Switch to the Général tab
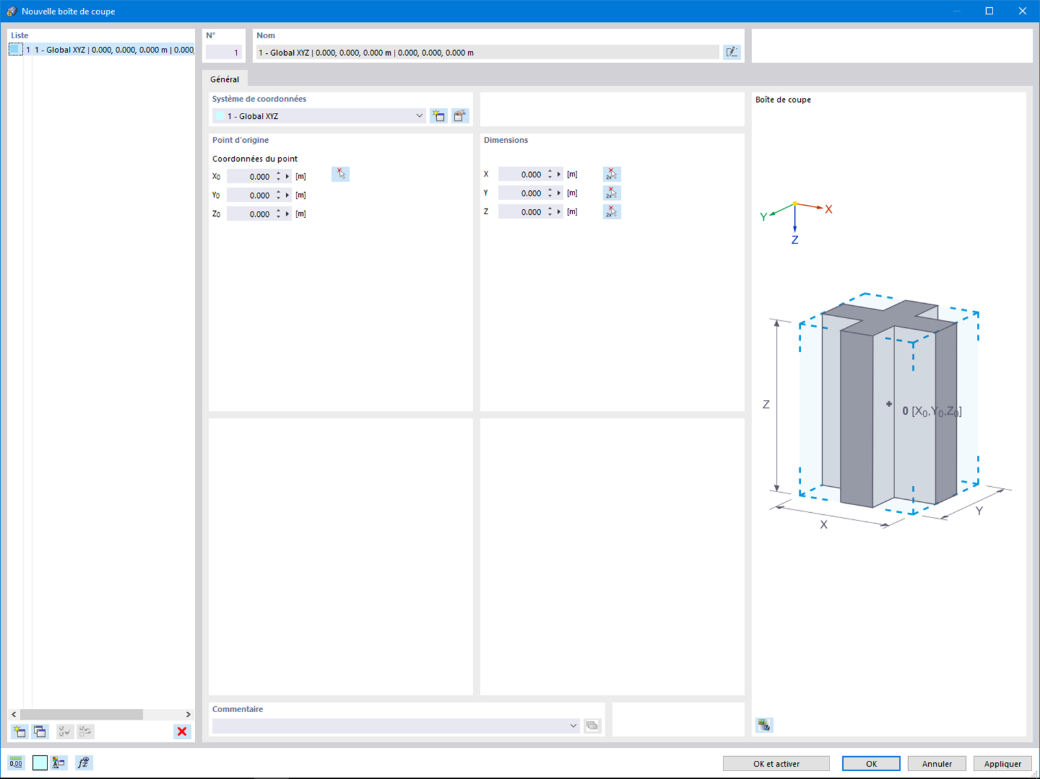The height and width of the screenshot is (779, 1040). [x=225, y=79]
